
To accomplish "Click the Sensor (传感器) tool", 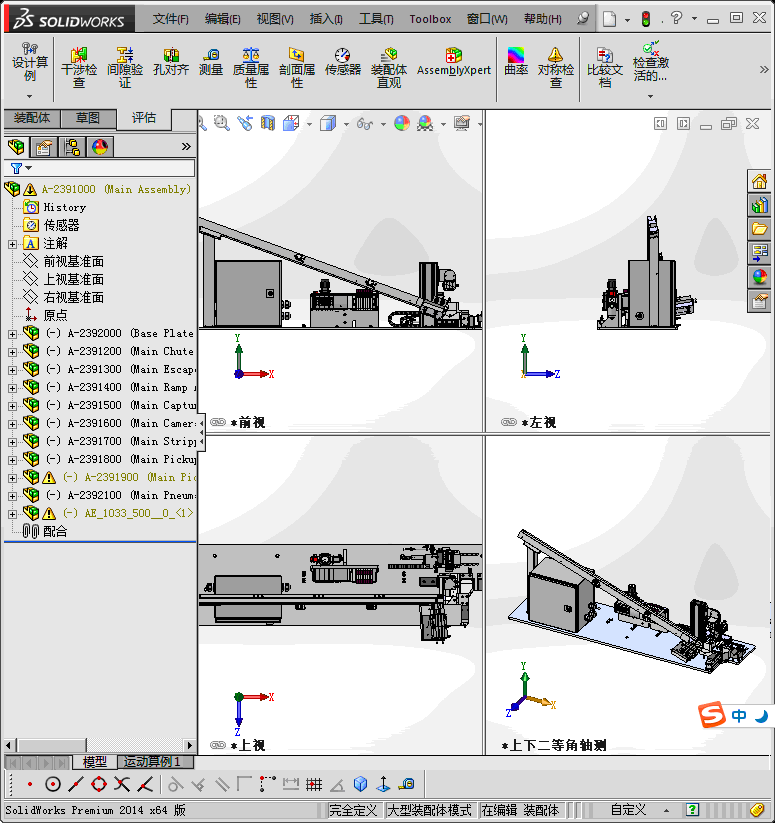I will 343,62.
